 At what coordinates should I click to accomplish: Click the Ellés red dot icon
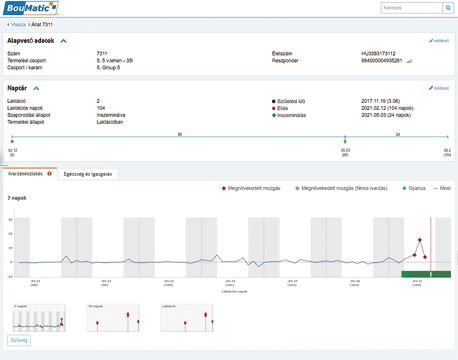point(274,108)
